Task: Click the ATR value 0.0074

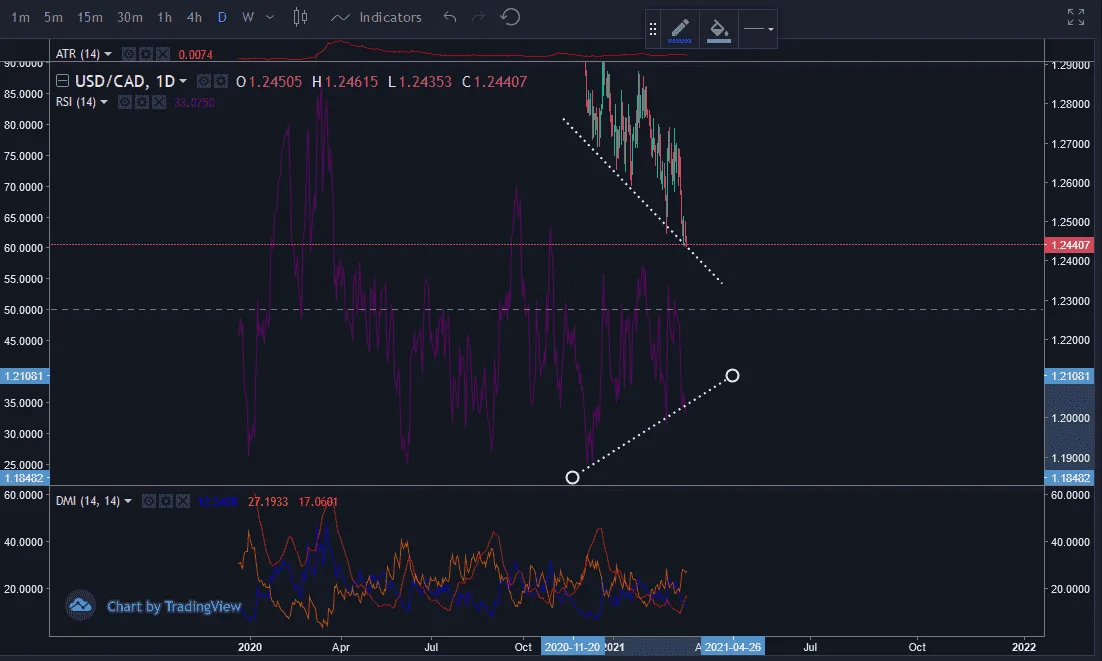Action: coord(195,54)
